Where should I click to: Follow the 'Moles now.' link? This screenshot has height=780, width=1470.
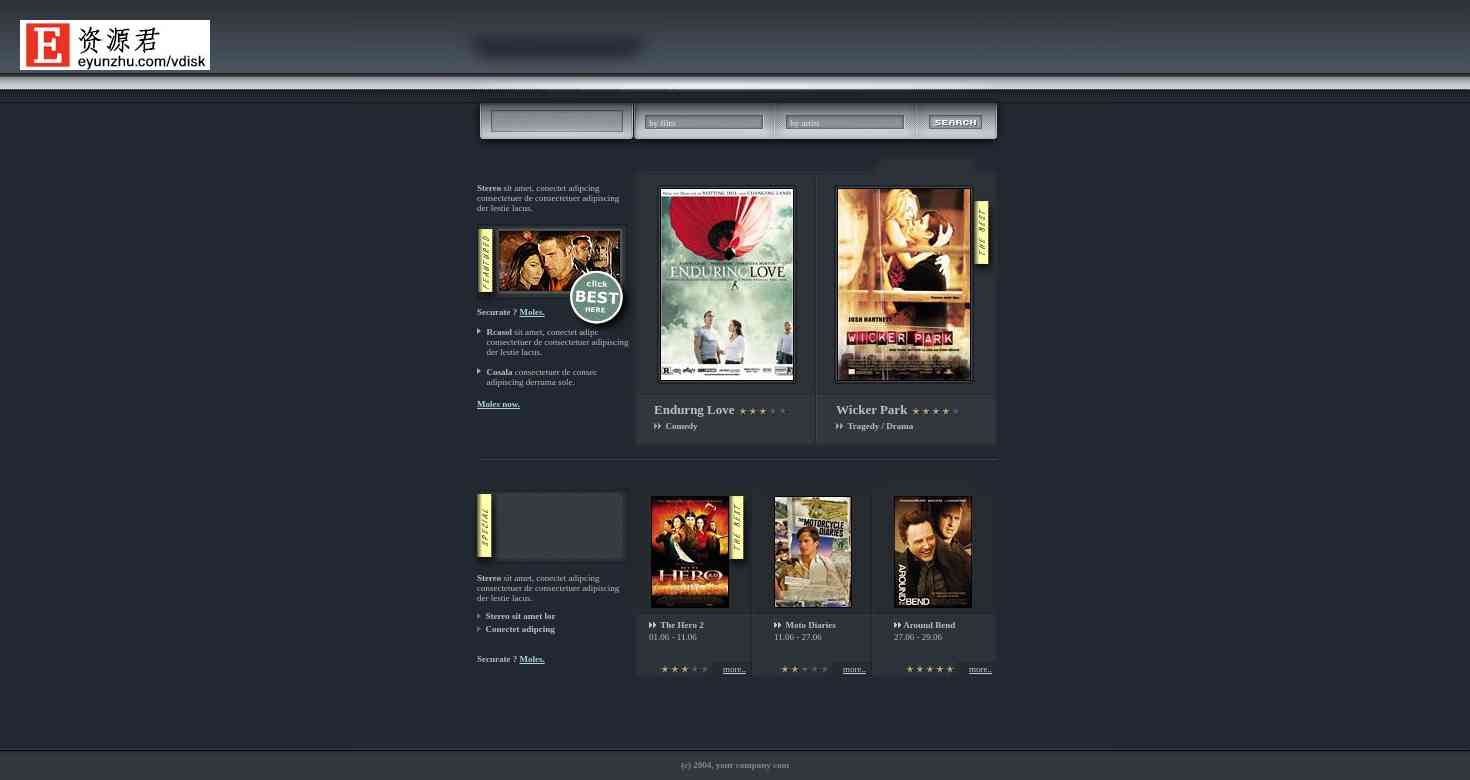click(x=498, y=404)
